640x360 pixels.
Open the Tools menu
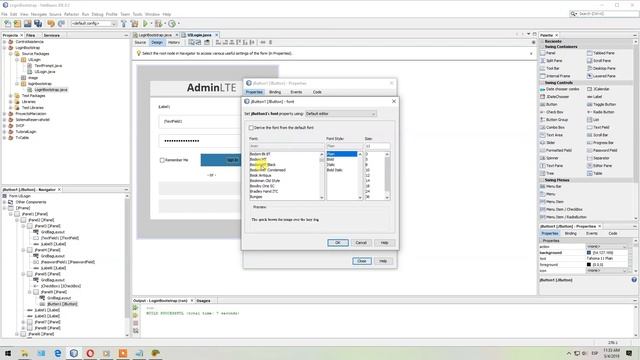point(138,14)
